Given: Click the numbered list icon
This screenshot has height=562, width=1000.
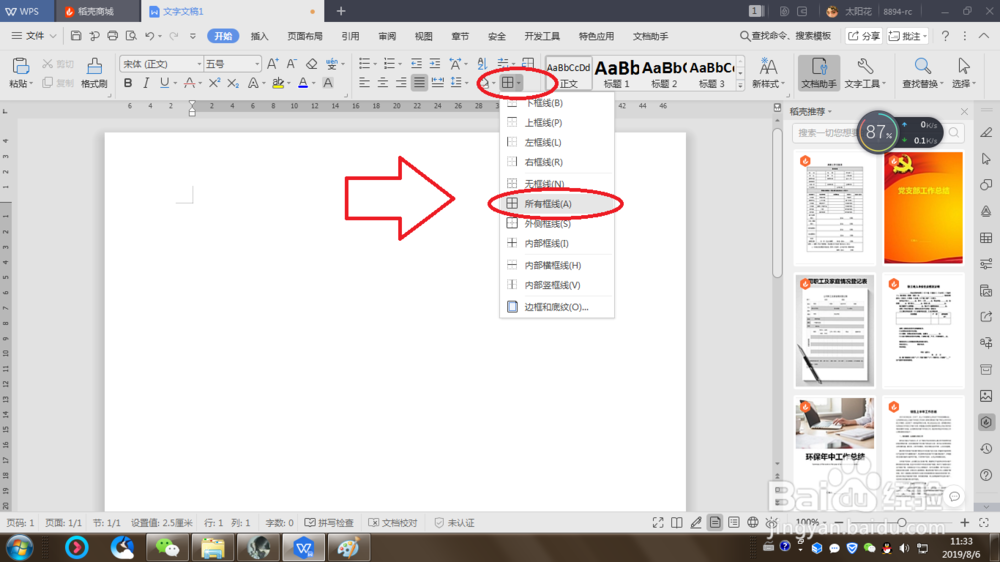Looking at the screenshot, I should point(389,63).
